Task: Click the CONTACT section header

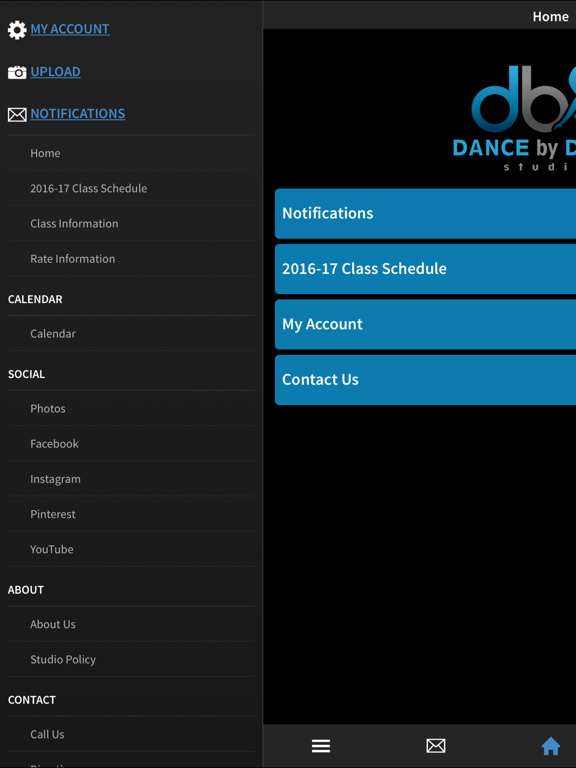Action: [32, 700]
